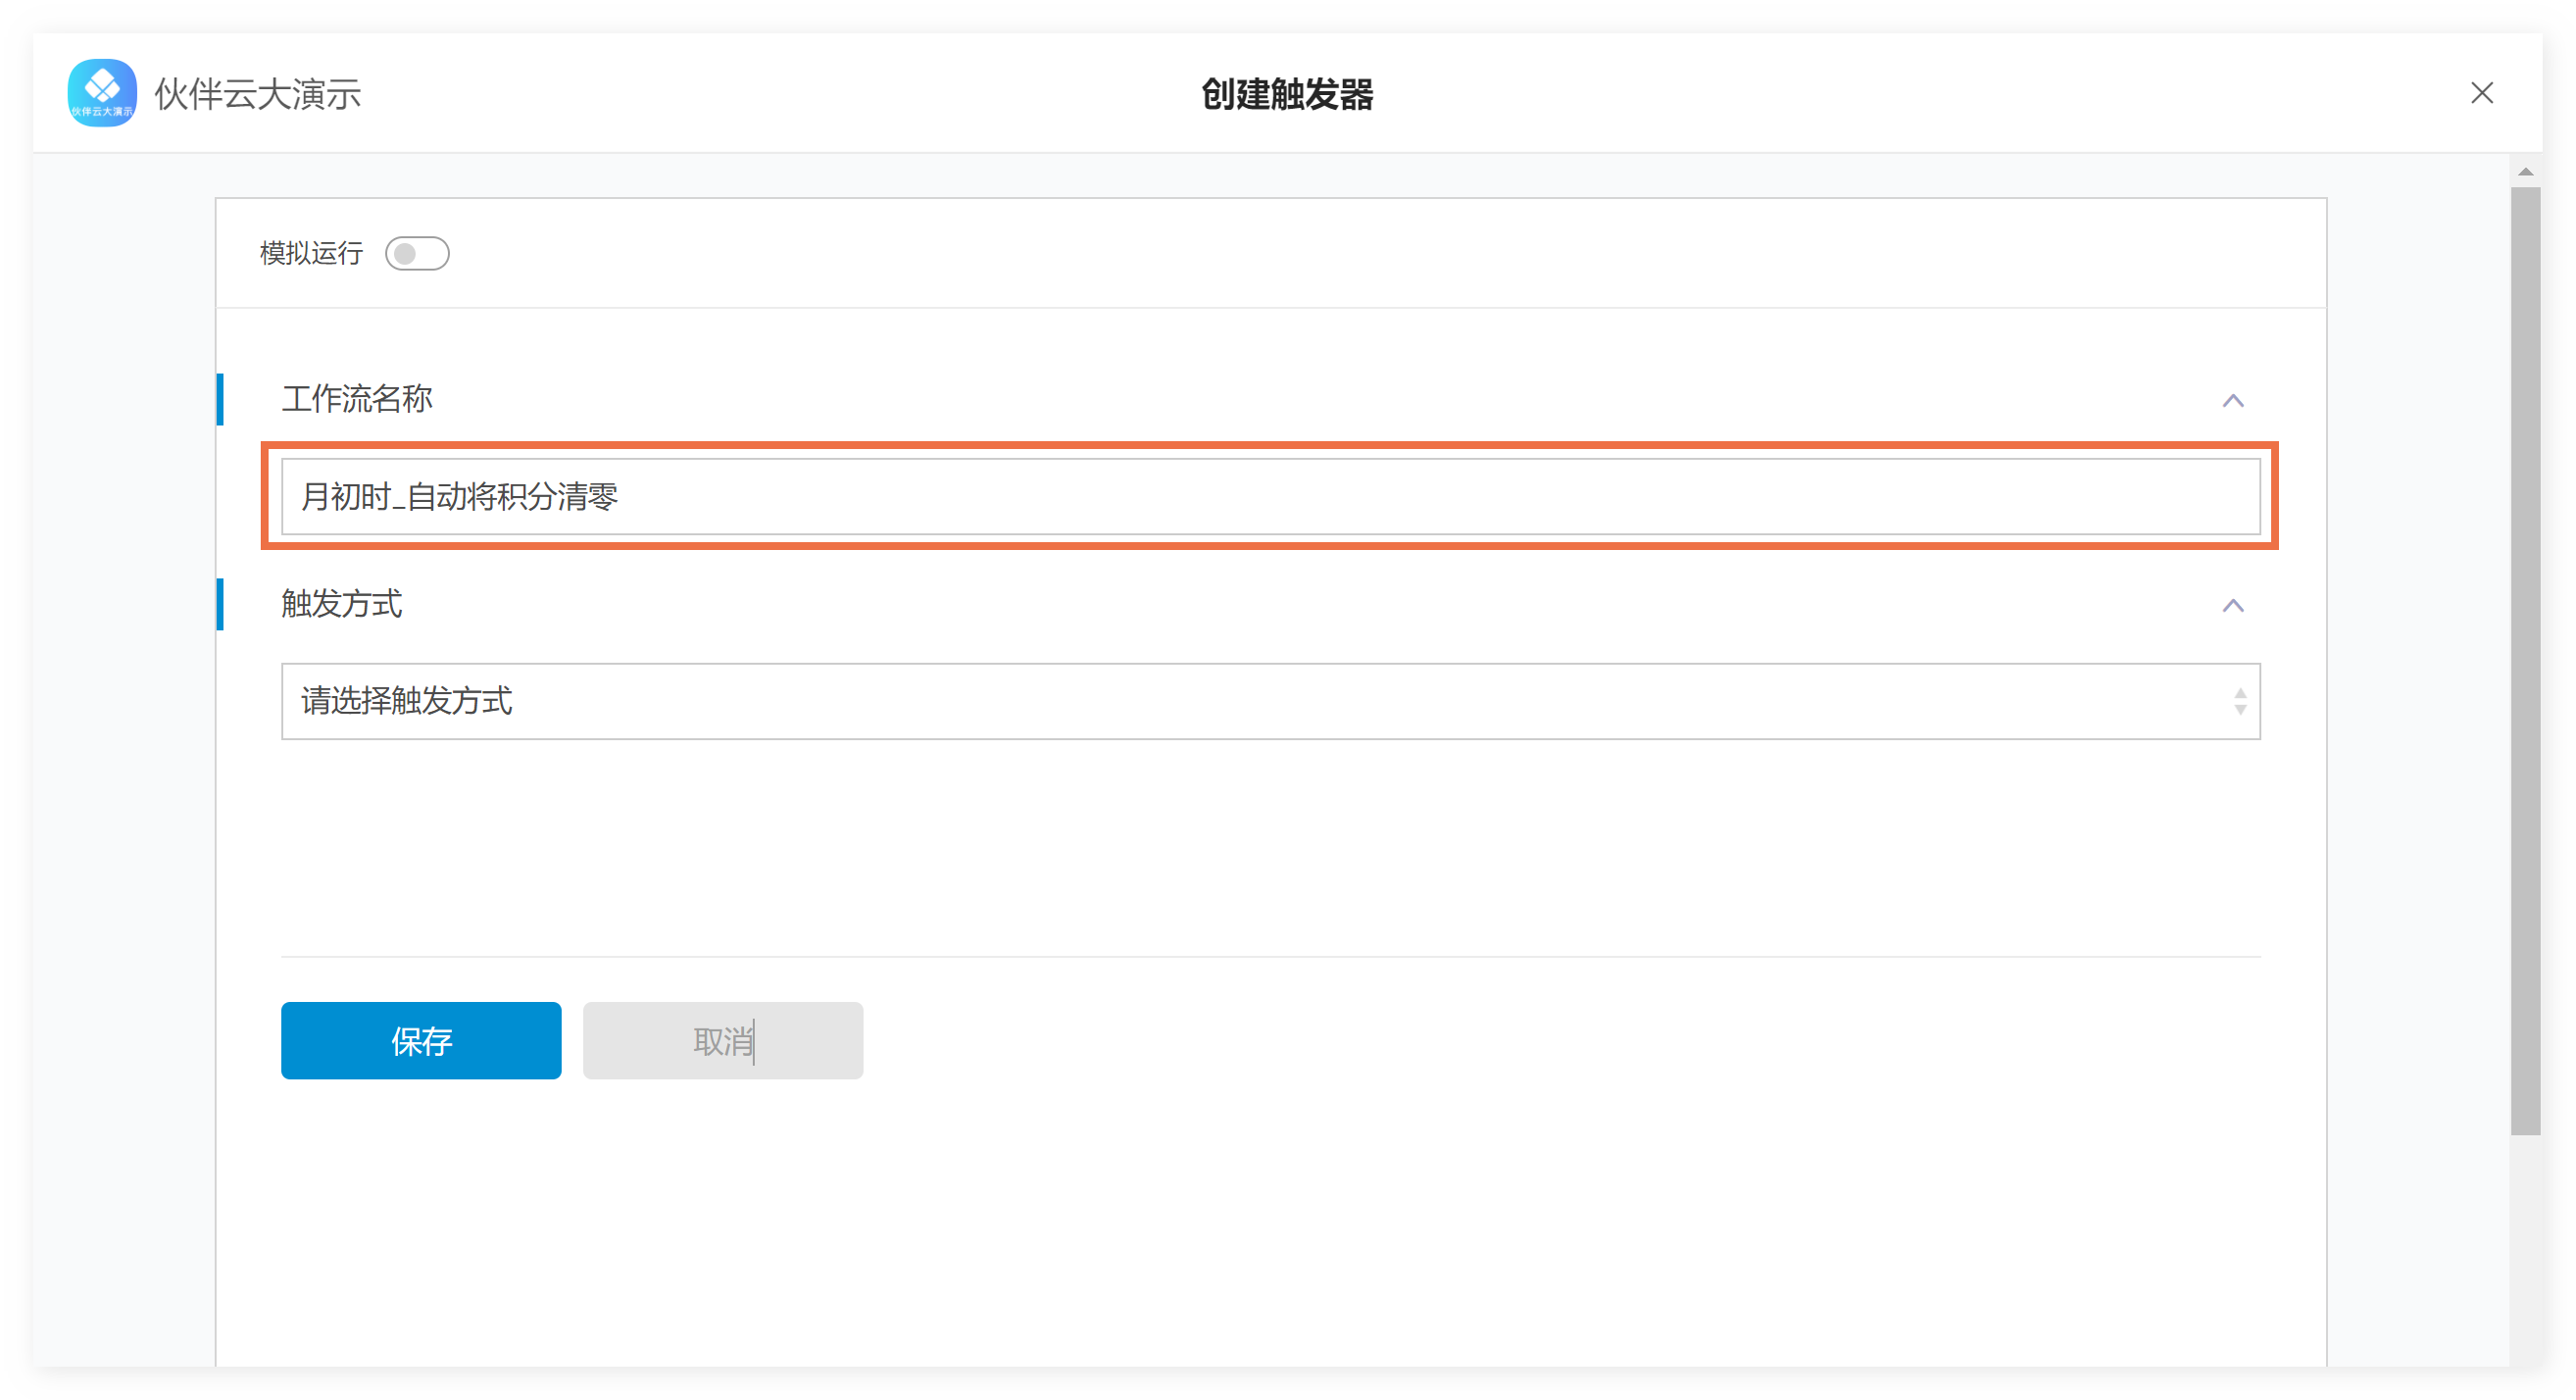Collapse the 触发方式 section chevron
The width and height of the screenshot is (2576, 1400).
tap(2232, 605)
